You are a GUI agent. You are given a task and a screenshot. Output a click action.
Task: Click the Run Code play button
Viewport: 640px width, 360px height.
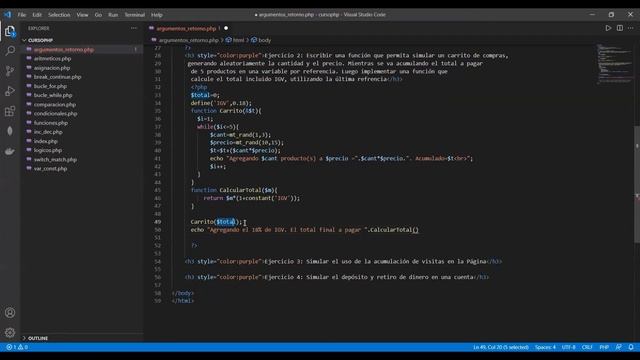click(608, 28)
